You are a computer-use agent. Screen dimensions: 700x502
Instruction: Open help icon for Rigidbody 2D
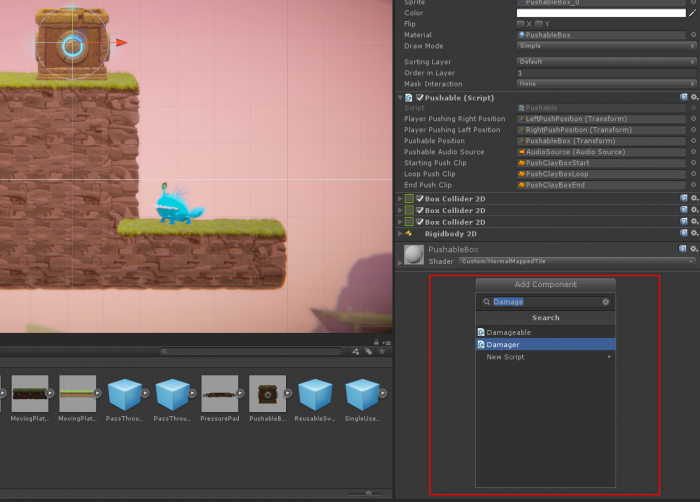pyautogui.click(x=684, y=233)
